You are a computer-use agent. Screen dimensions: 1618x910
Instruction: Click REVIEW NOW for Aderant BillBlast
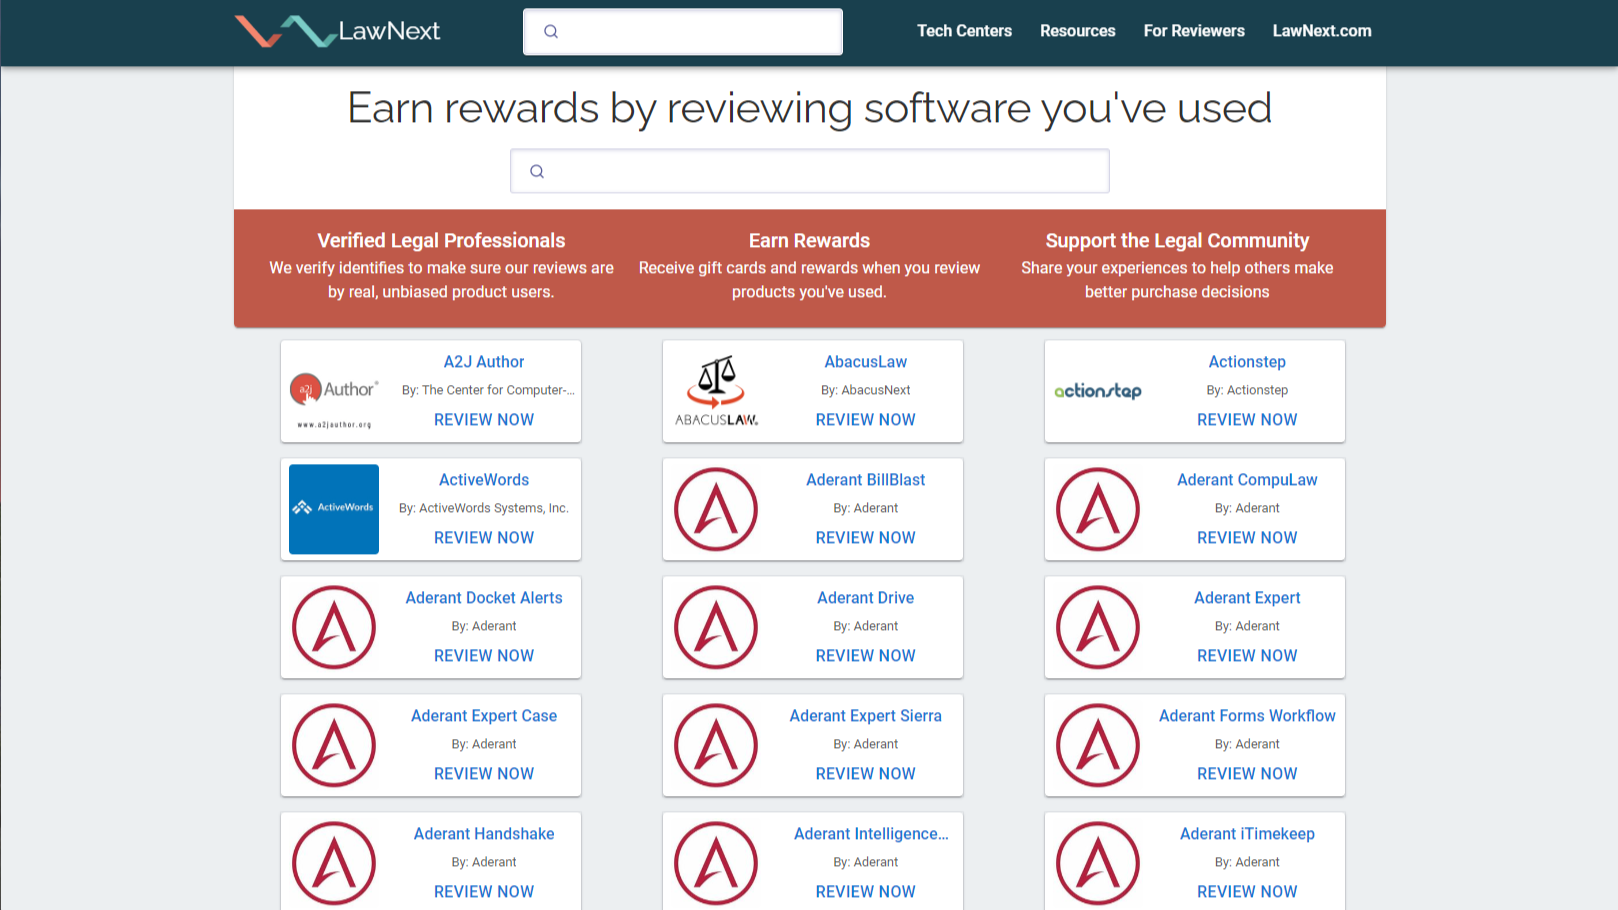coord(866,538)
